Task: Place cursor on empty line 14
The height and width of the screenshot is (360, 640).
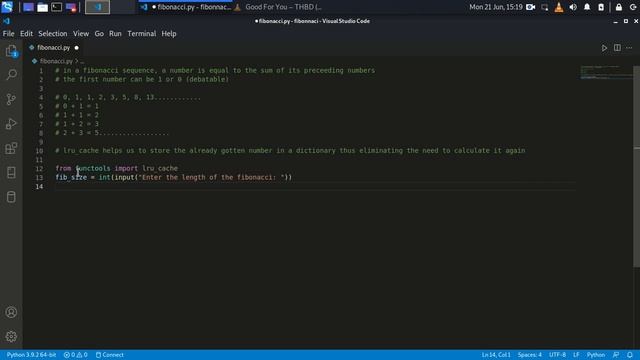Action: point(315,187)
